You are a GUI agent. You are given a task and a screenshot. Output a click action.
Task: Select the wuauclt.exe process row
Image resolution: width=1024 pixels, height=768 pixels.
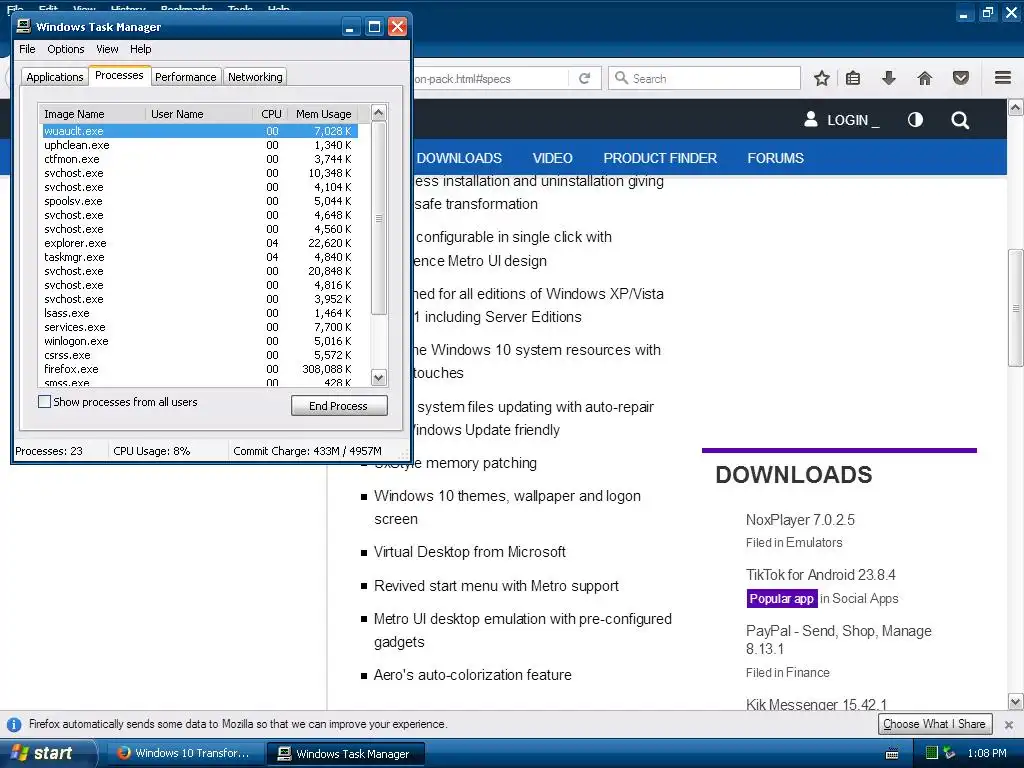click(200, 131)
